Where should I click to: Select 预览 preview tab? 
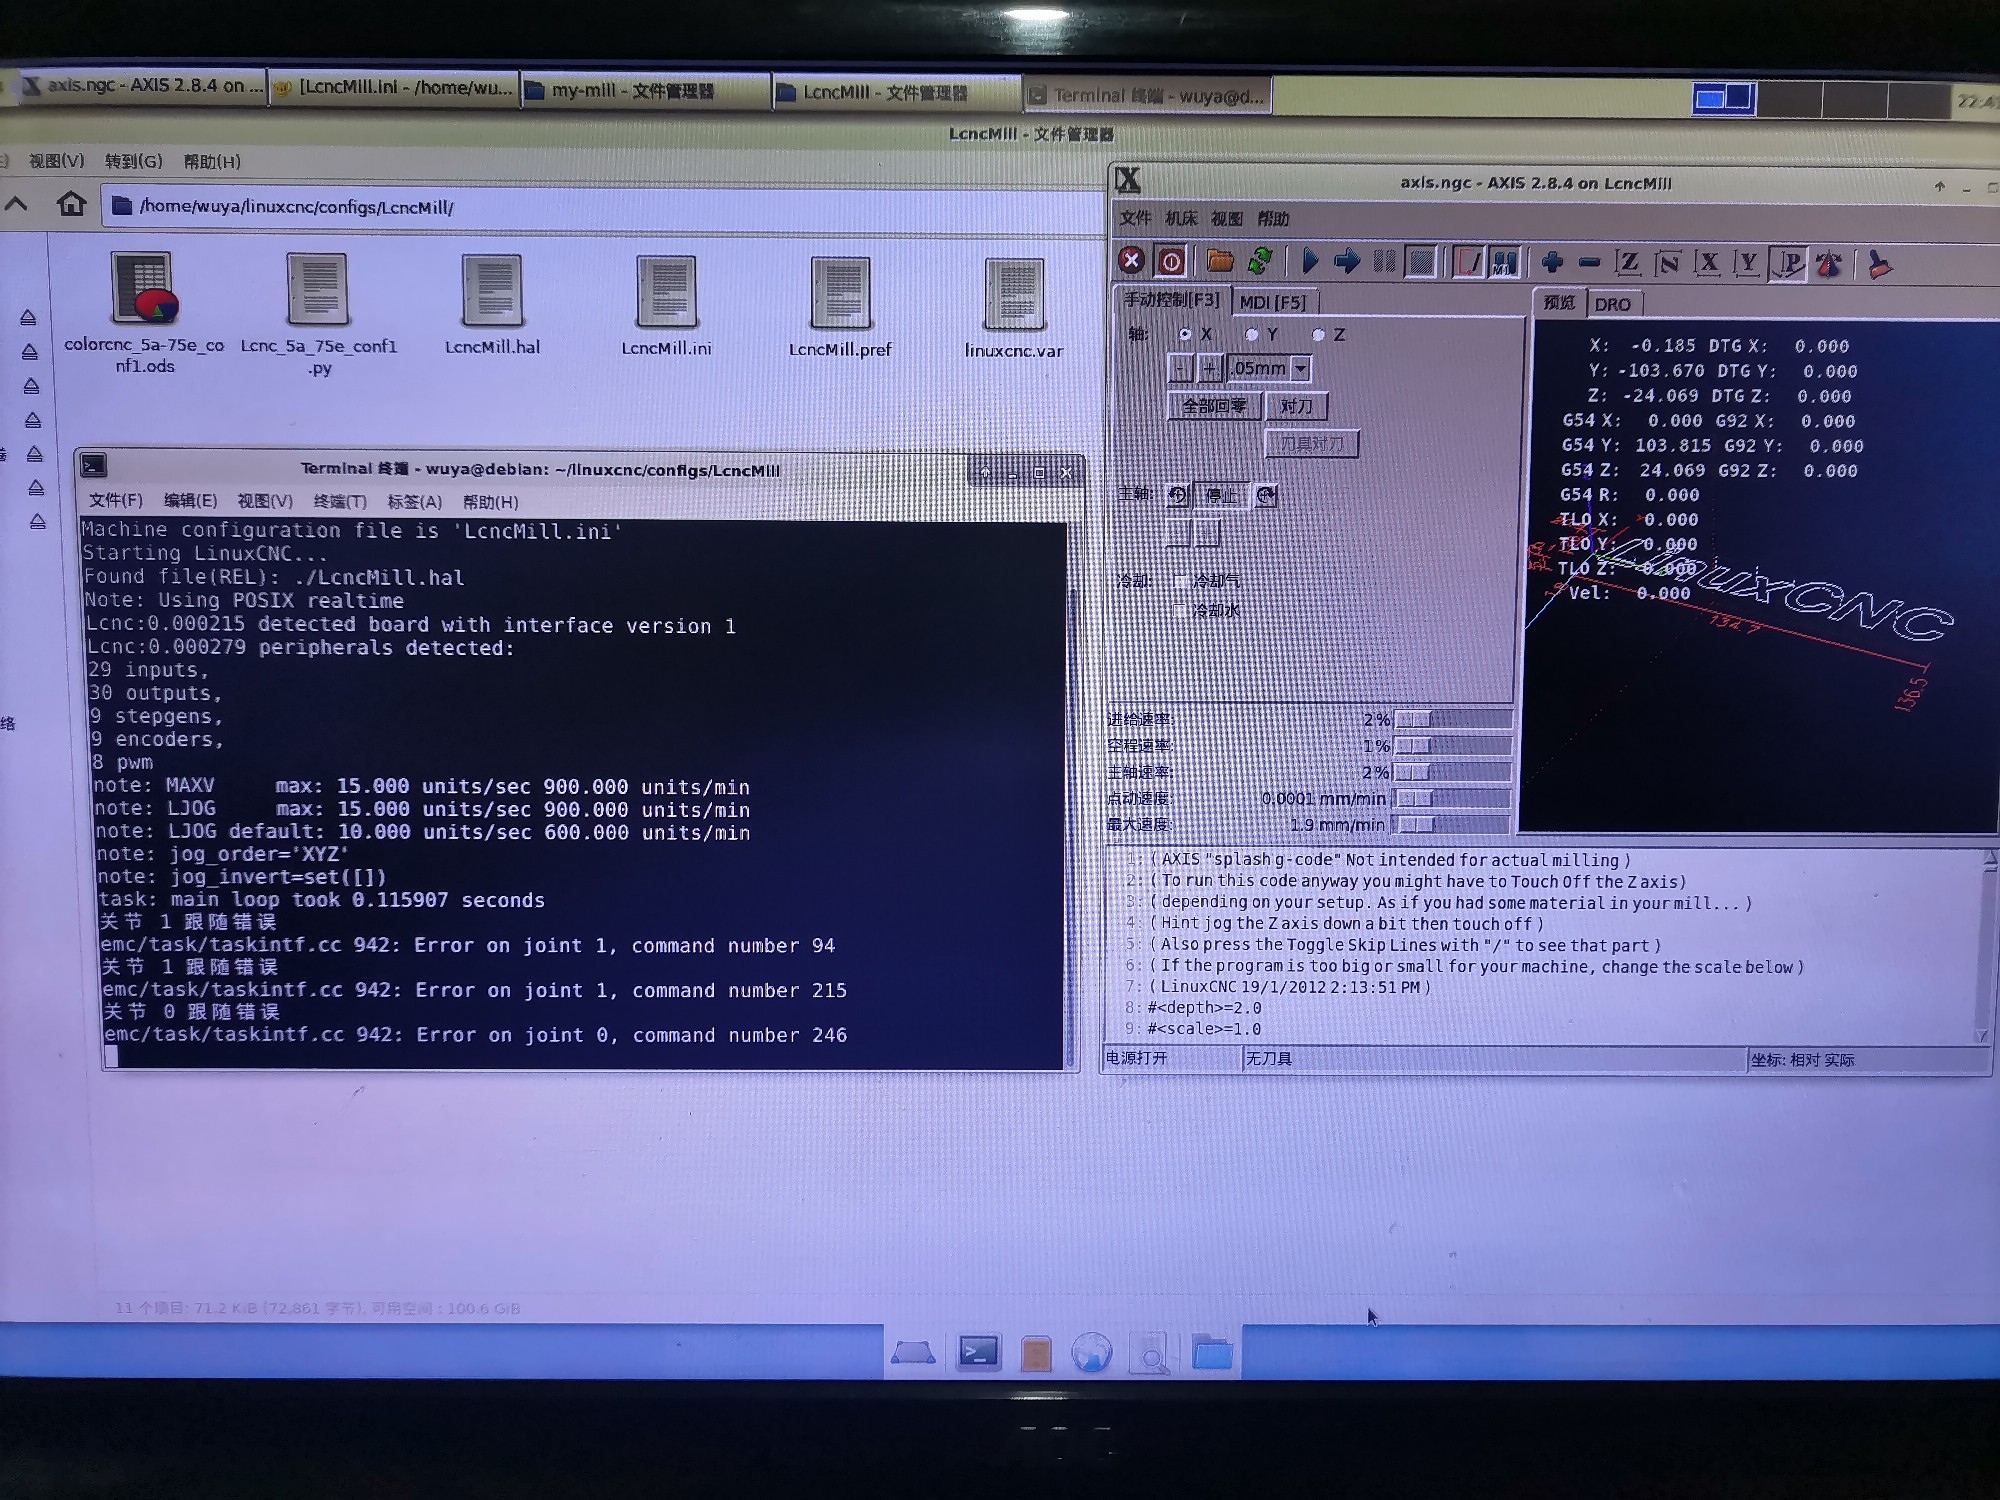[x=1559, y=302]
